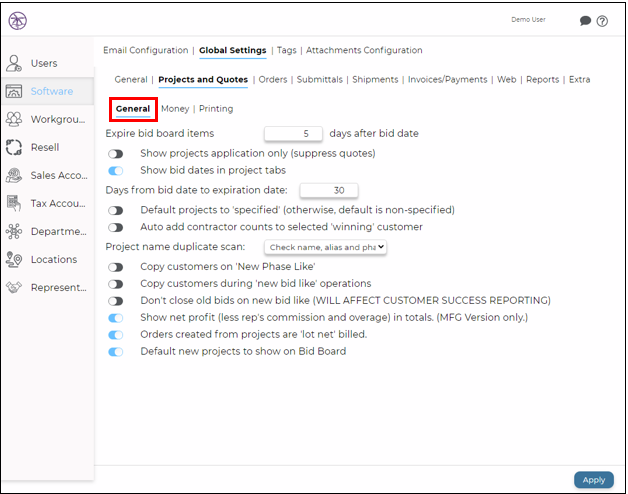Click the Expire bid board items days field
Image resolution: width=628 pixels, height=494 pixels.
coord(293,134)
